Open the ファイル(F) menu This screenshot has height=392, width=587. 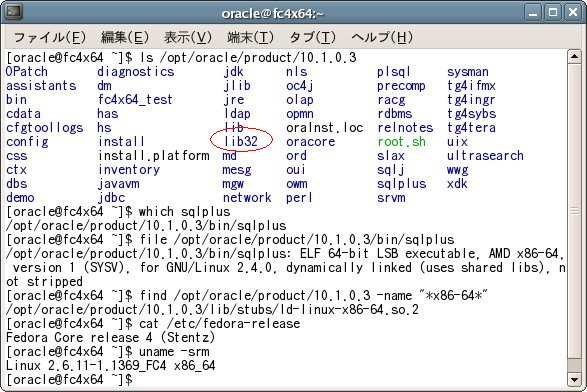click(x=50, y=37)
